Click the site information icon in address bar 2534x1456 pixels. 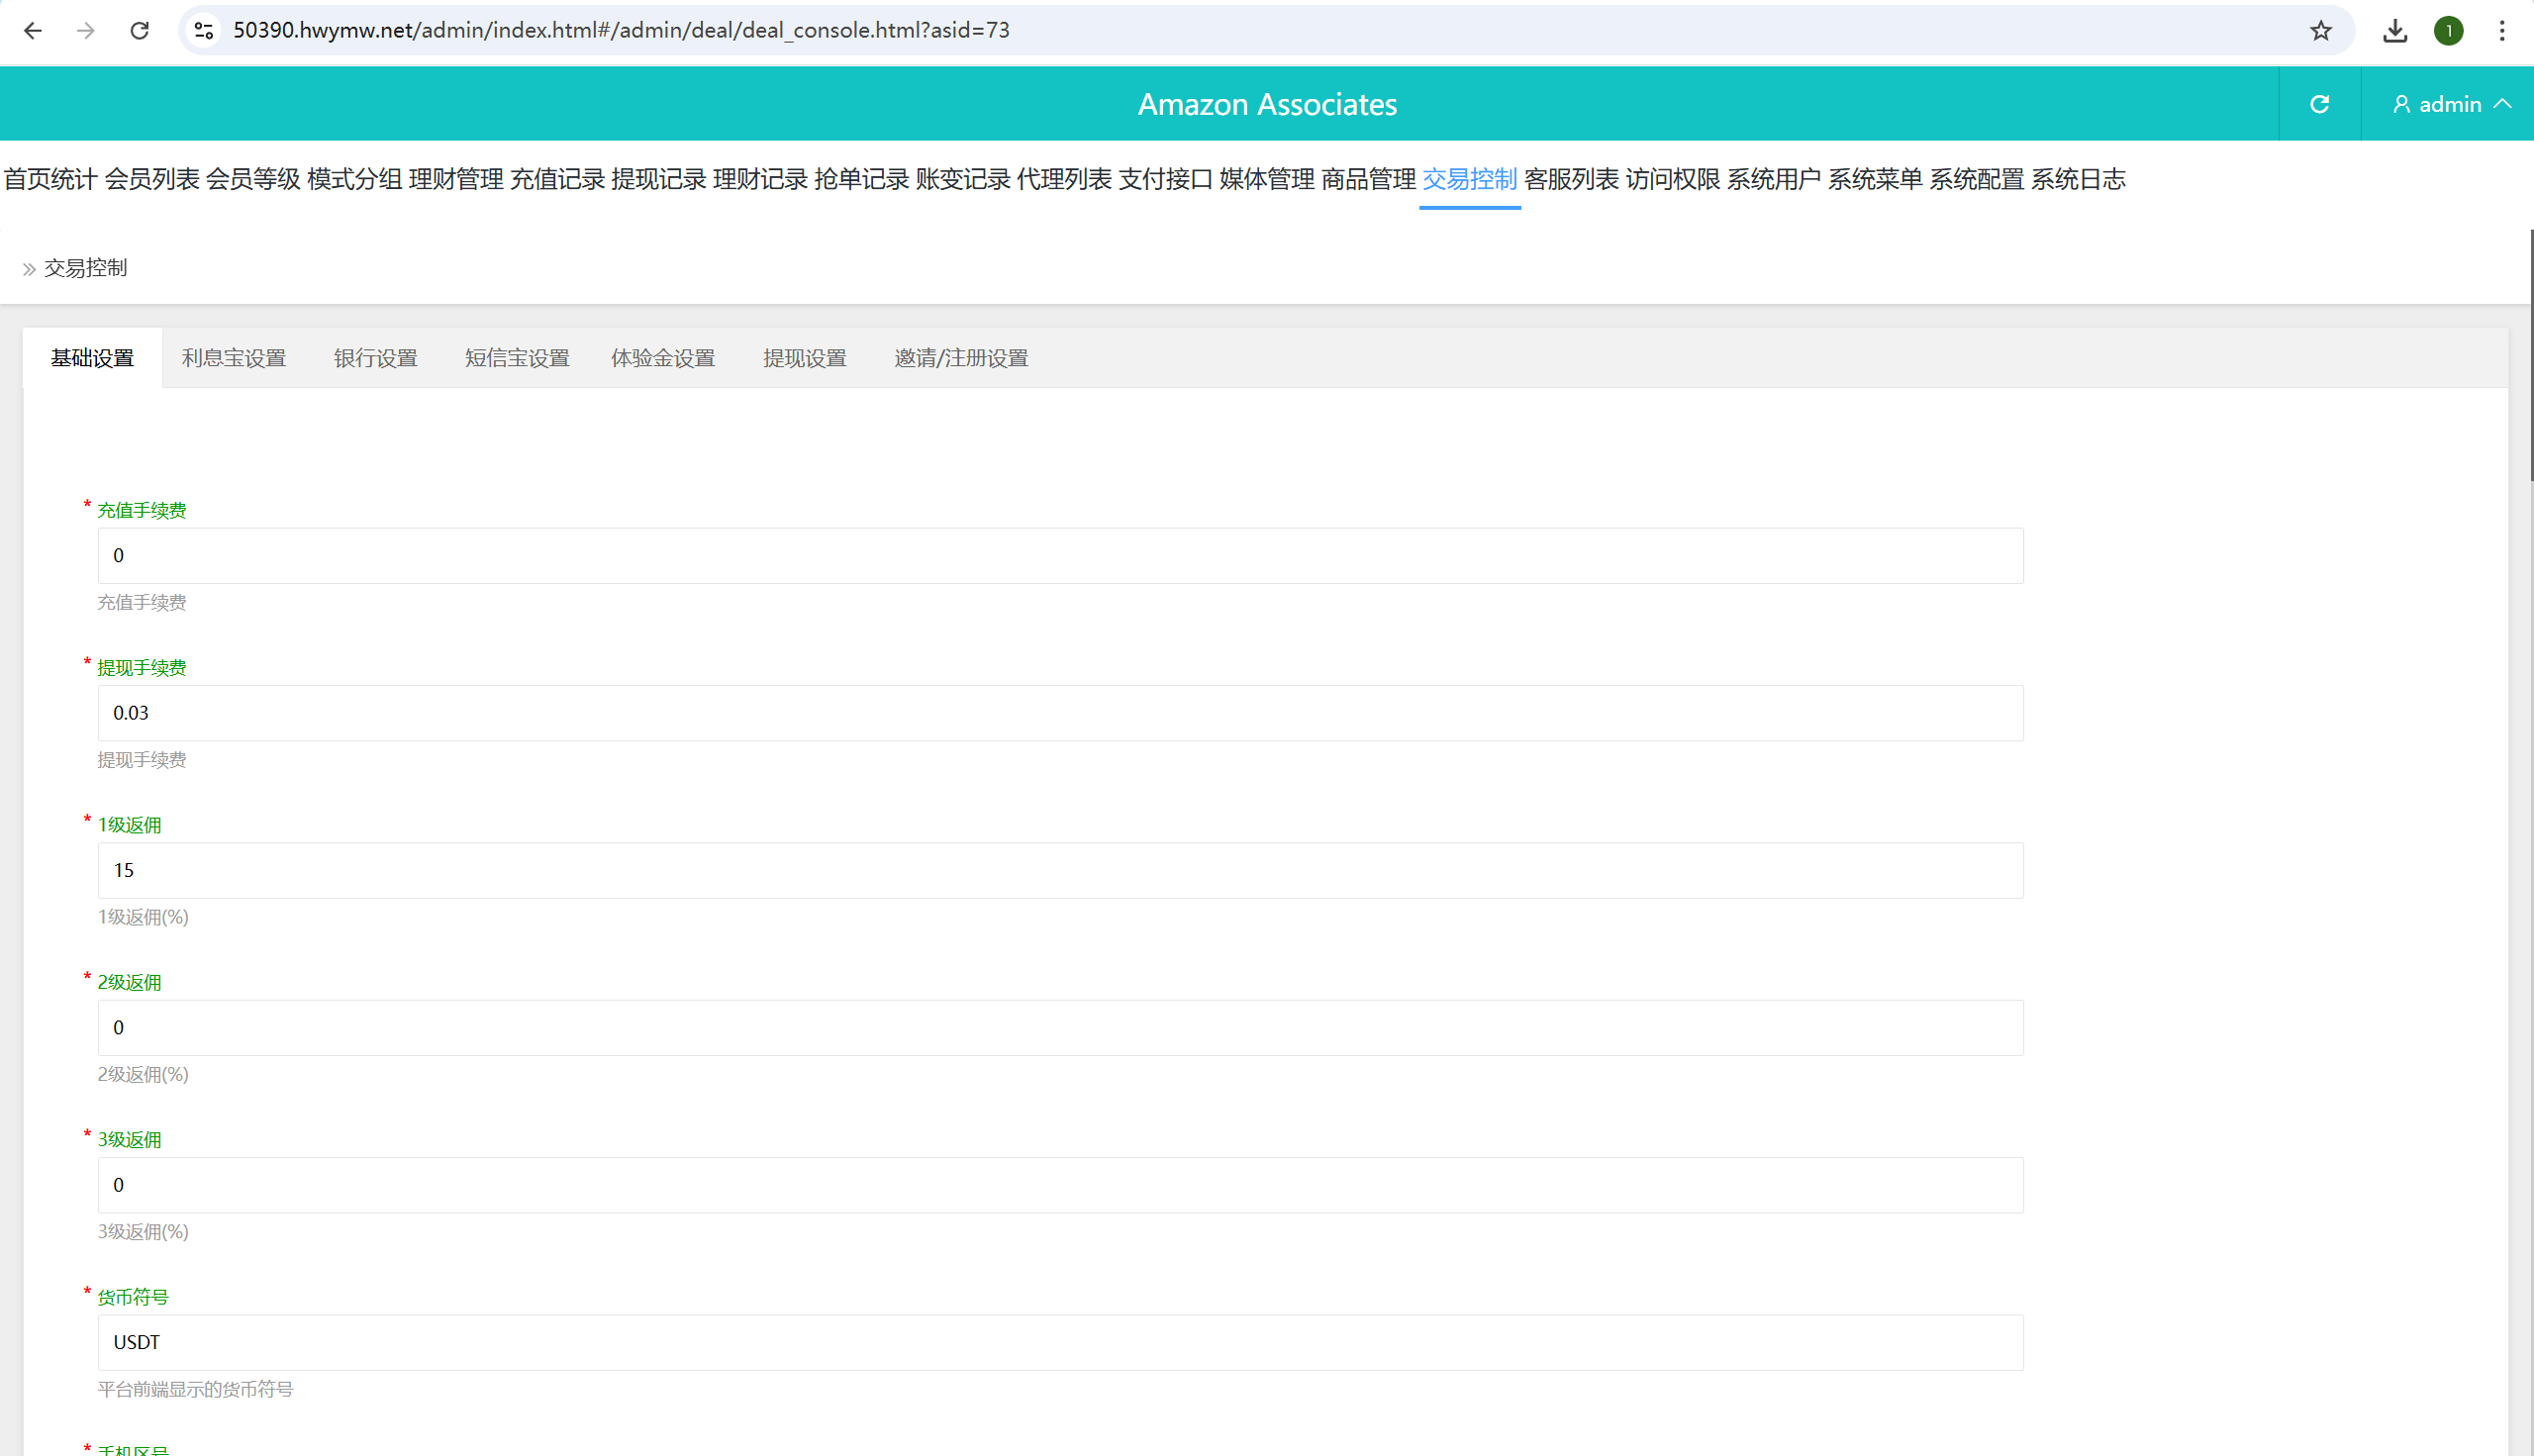pyautogui.click(x=204, y=30)
